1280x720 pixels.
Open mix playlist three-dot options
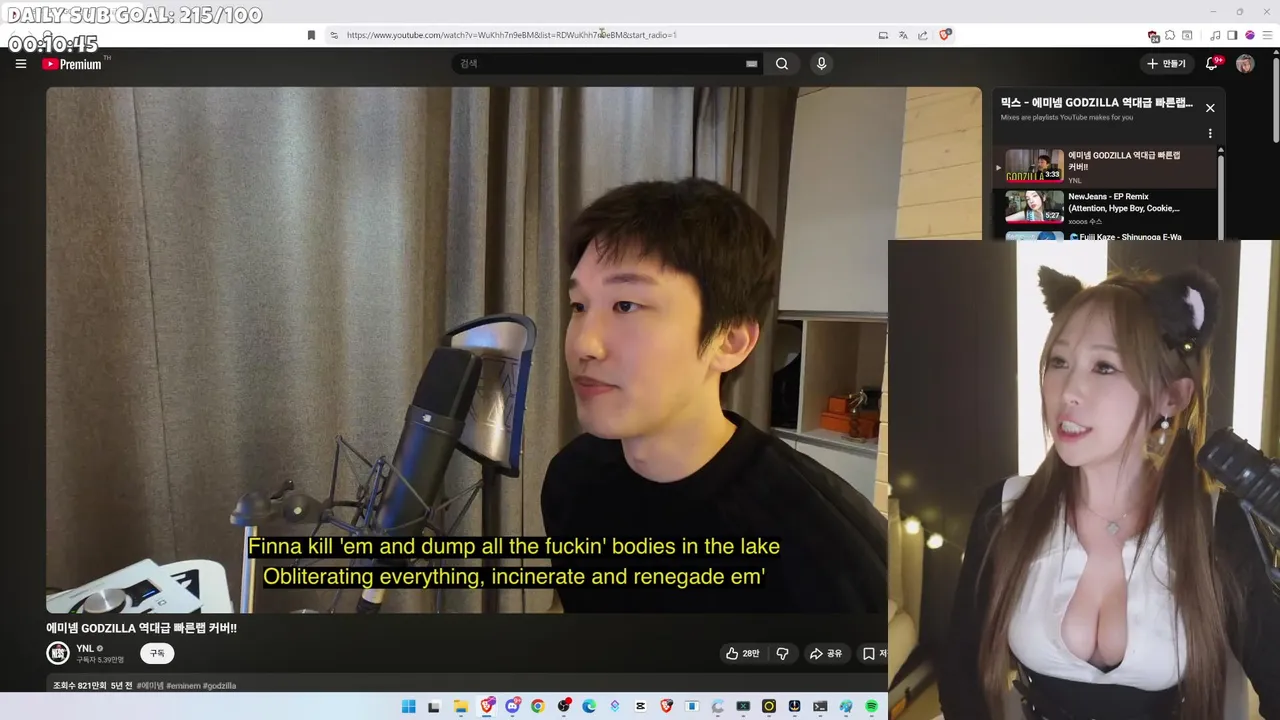pos(1210,133)
